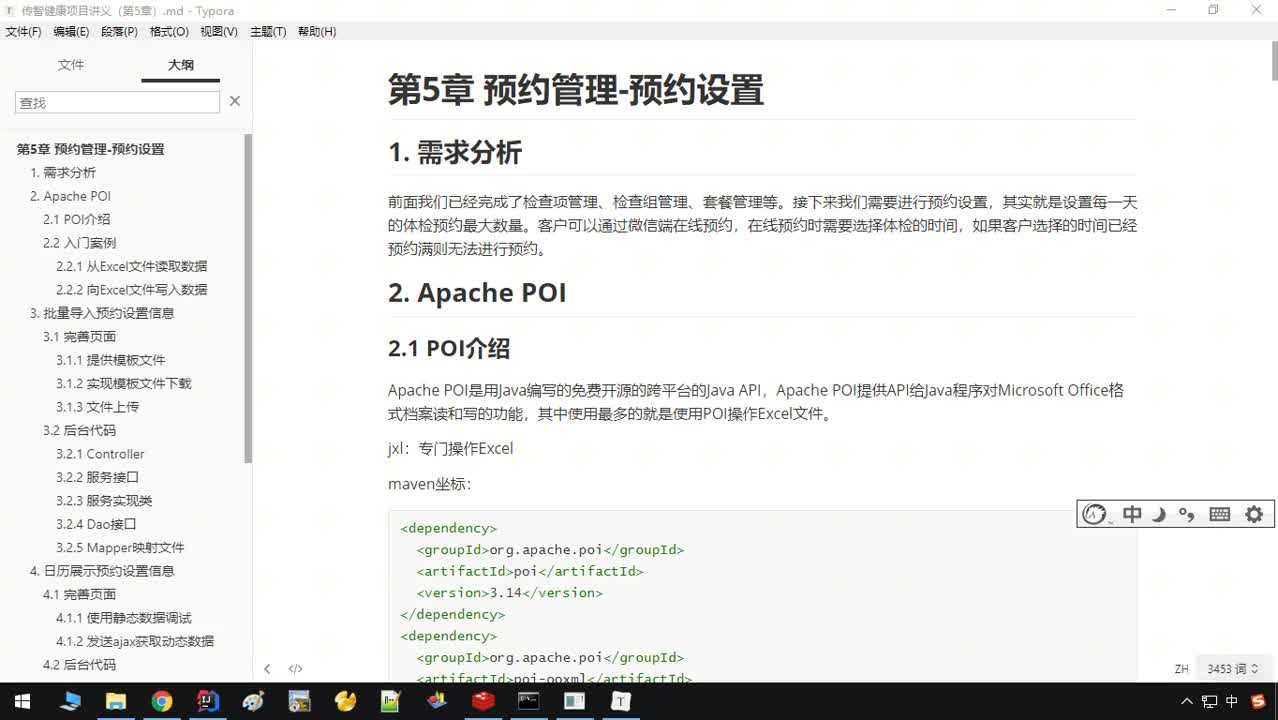This screenshot has width=1278, height=720.
Task: Open the 格式(O) menu
Action: pyautogui.click(x=169, y=32)
